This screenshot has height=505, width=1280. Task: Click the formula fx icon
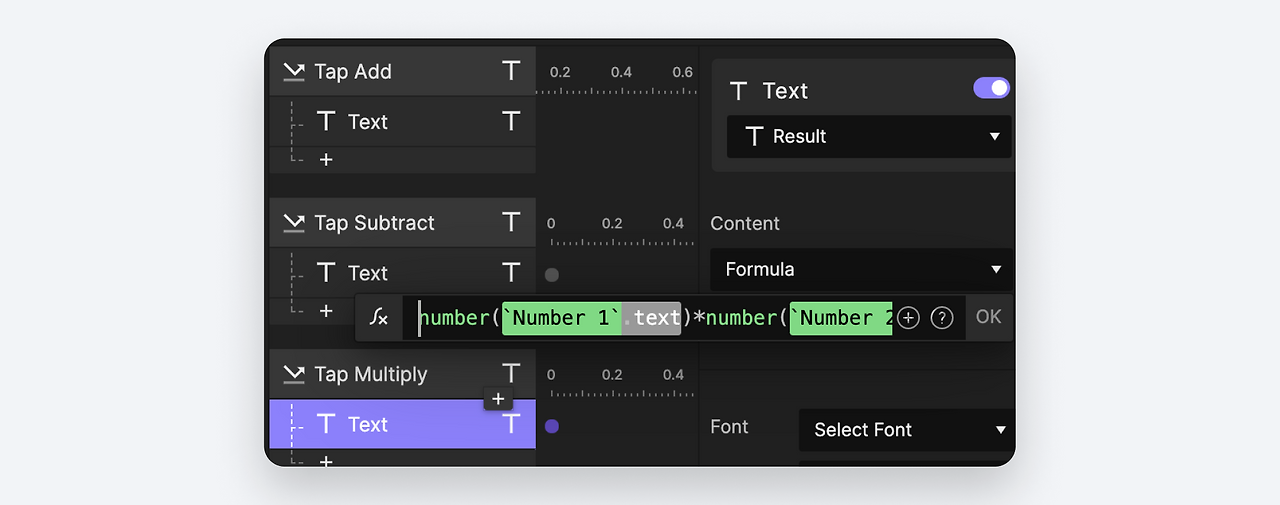tap(379, 317)
